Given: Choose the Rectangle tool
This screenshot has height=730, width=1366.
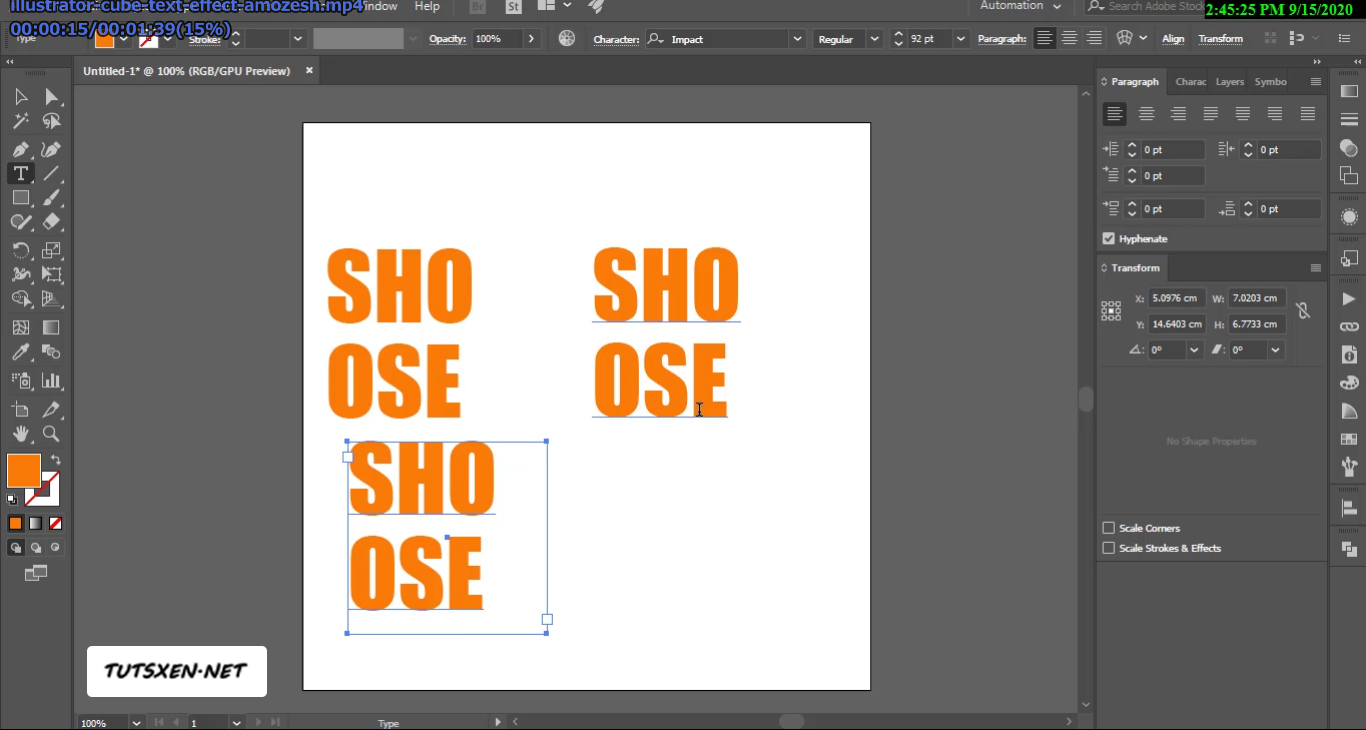Looking at the screenshot, I should click(x=20, y=198).
